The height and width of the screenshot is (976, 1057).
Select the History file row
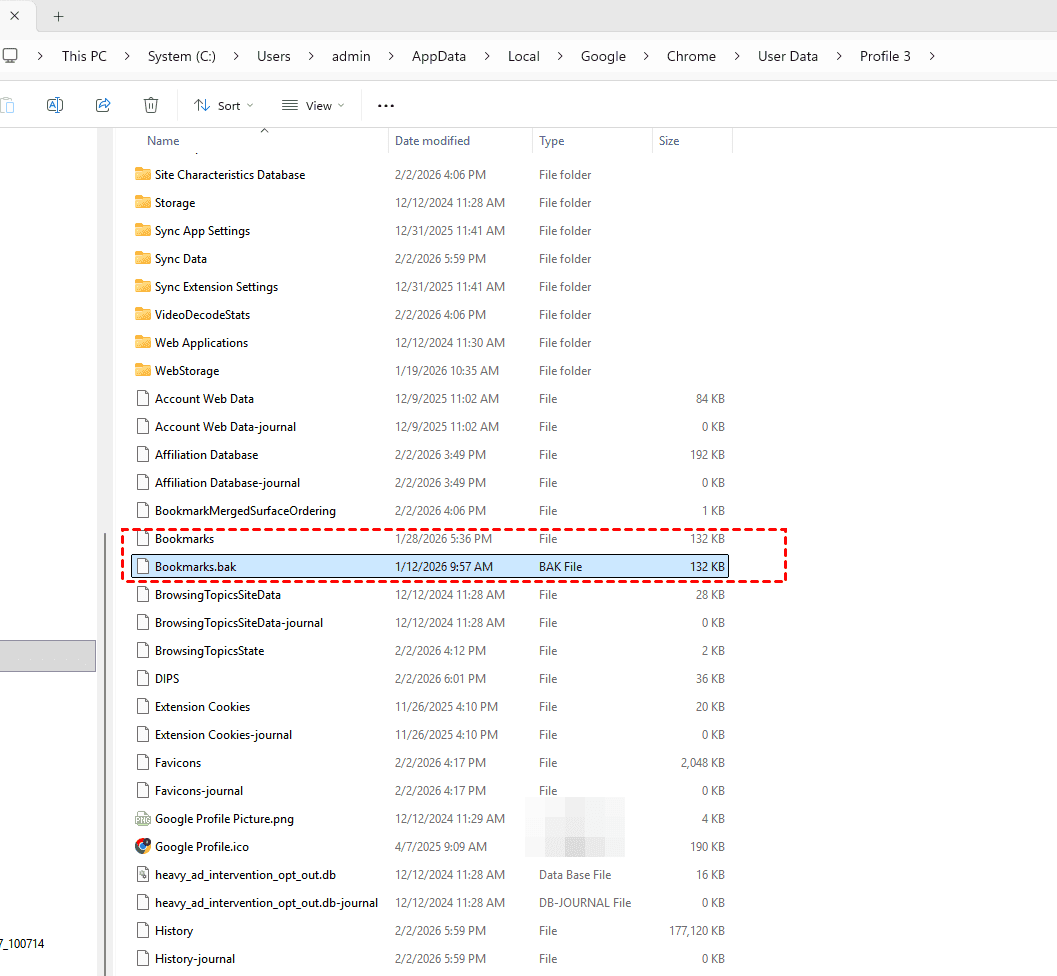tap(174, 930)
